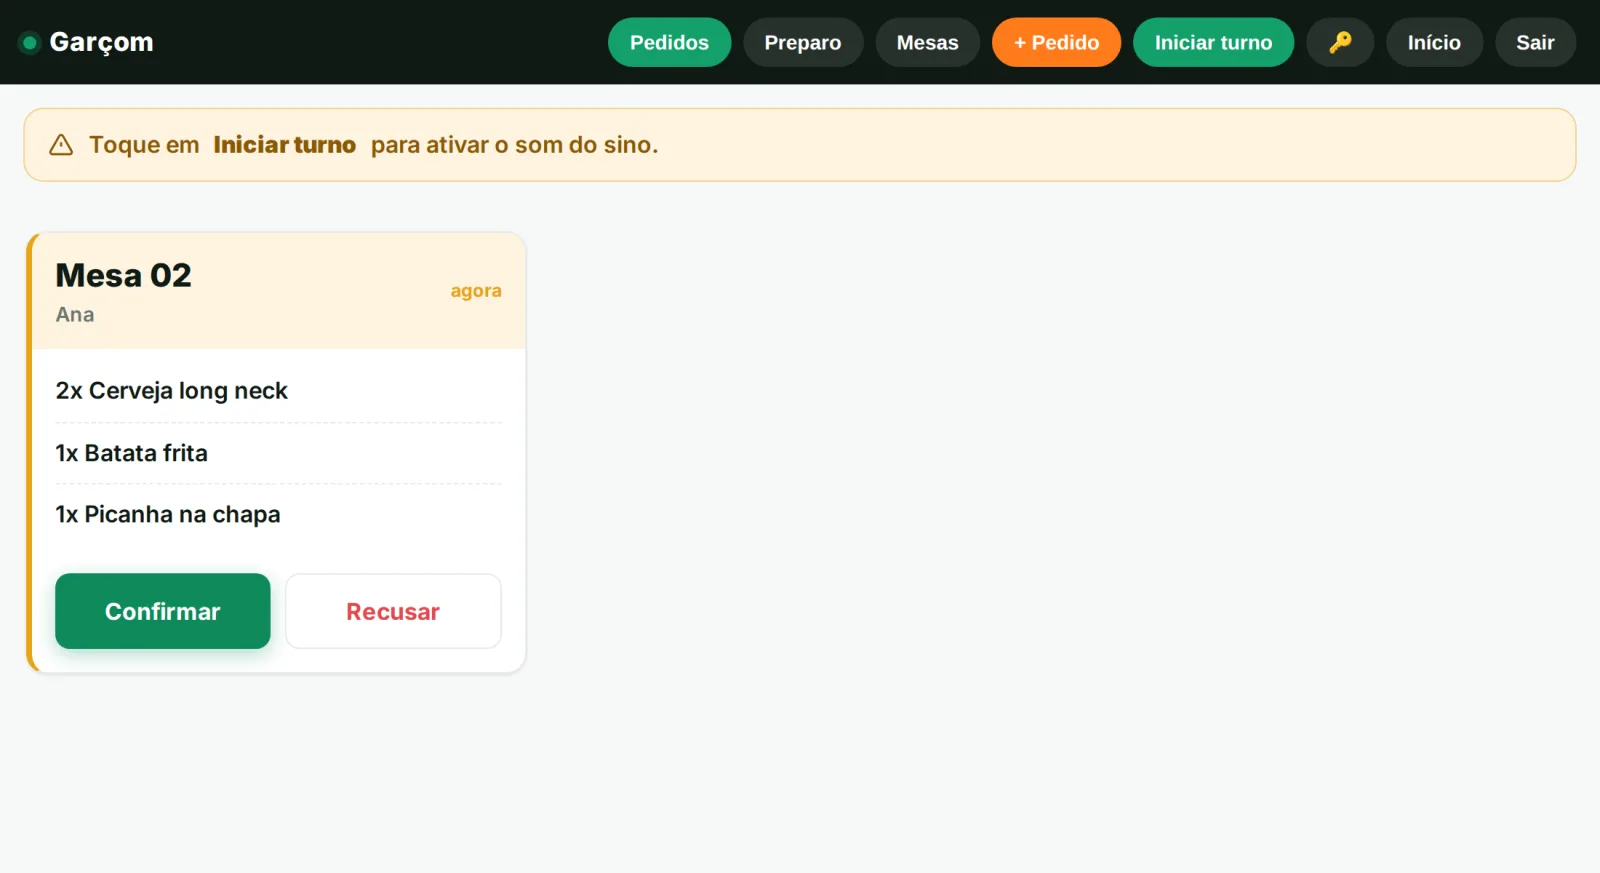
Task: Click the key icon button
Action: pos(1340,42)
